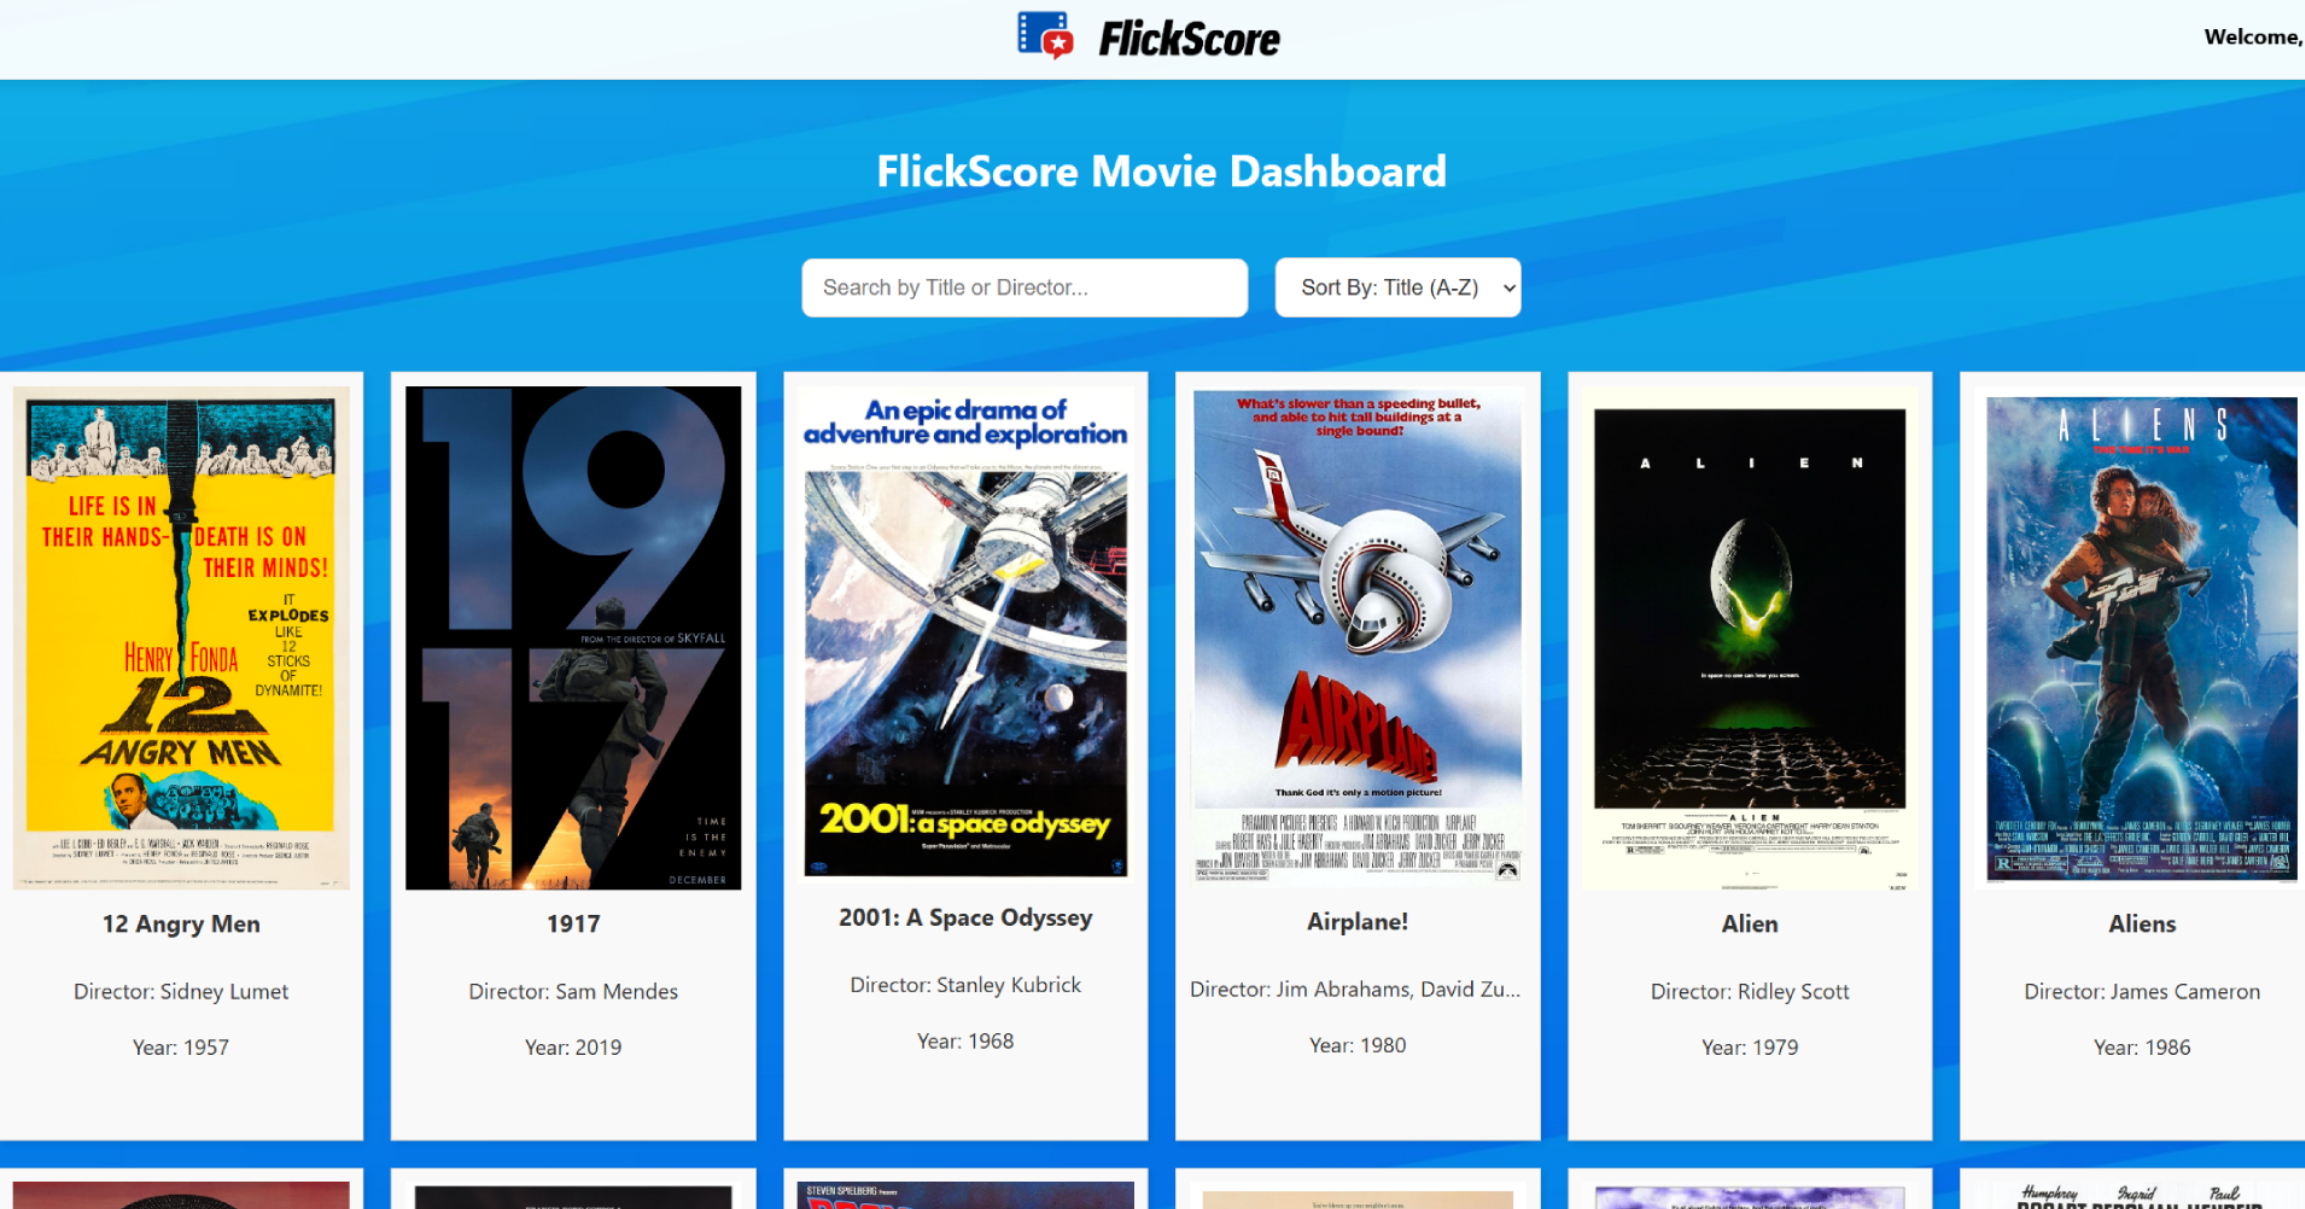Open the Sort By: Title (A-Z) dropdown
This screenshot has width=2305, height=1209.
click(x=1397, y=288)
